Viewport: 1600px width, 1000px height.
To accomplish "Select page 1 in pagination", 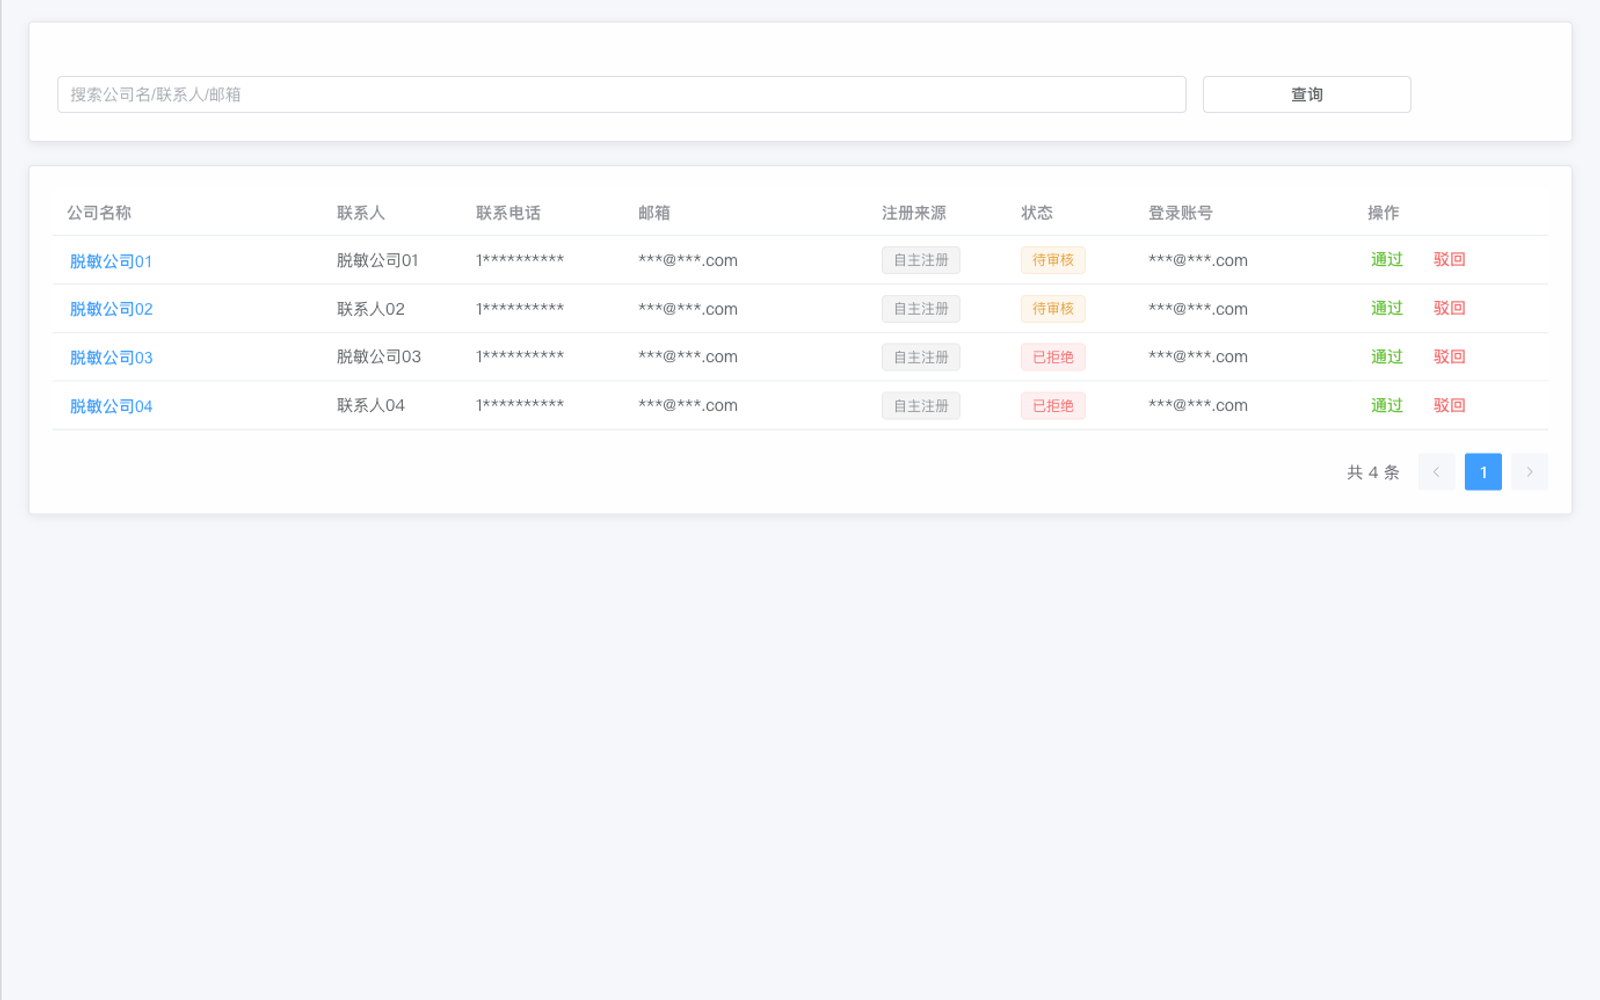I will pyautogui.click(x=1482, y=472).
